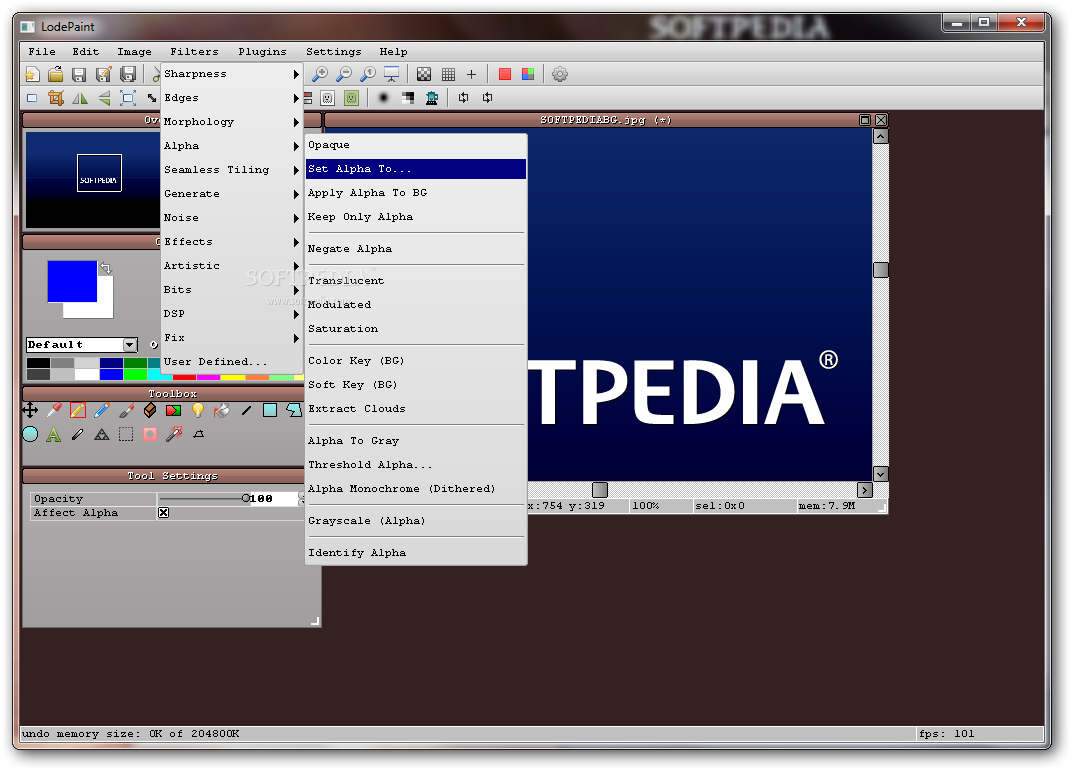Click the Zoom 1:1 magnifier icon
This screenshot has height=770, width=1072.
(368, 74)
